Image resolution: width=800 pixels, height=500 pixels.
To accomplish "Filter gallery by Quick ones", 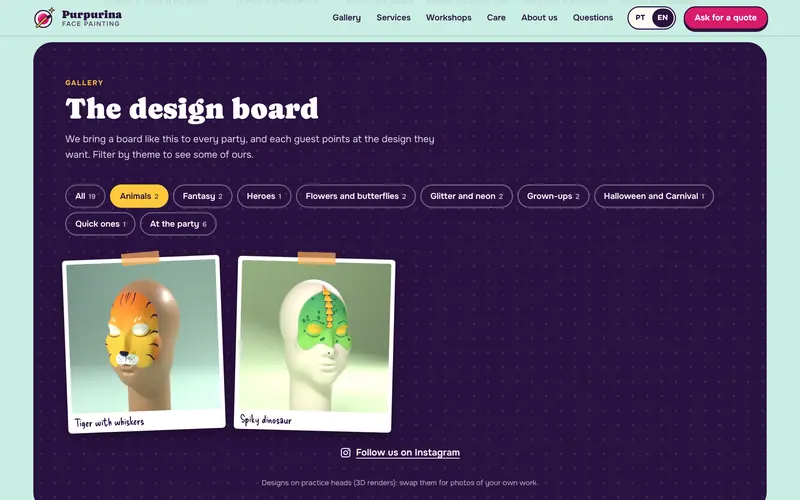I will 100,224.
